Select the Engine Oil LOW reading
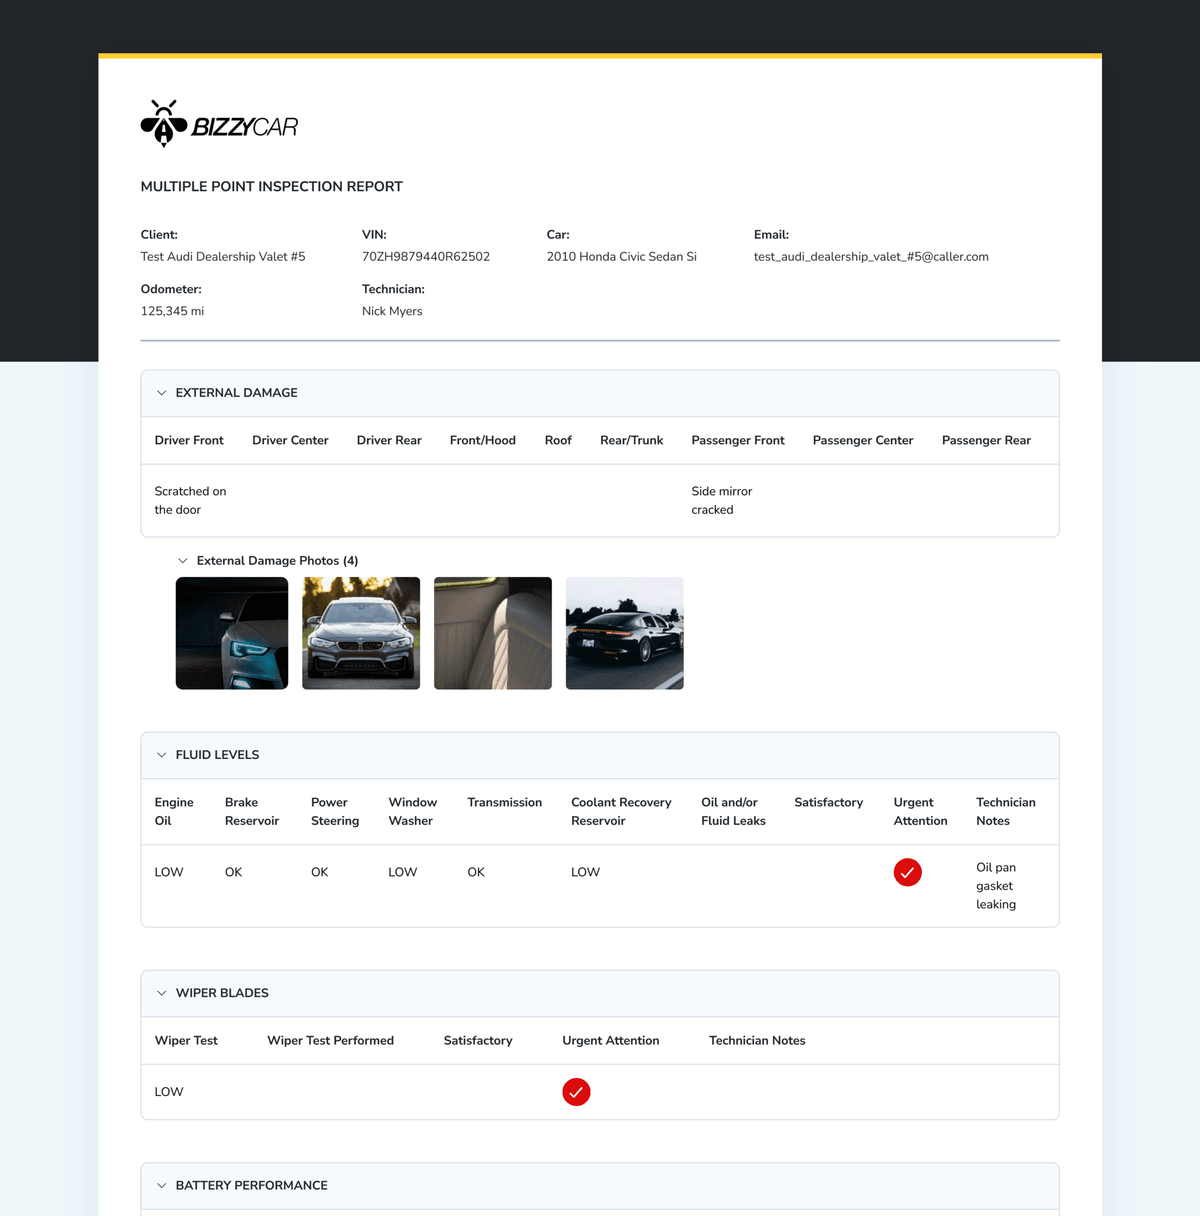Screen dimensions: 1200x1216 pyautogui.click(x=168, y=871)
